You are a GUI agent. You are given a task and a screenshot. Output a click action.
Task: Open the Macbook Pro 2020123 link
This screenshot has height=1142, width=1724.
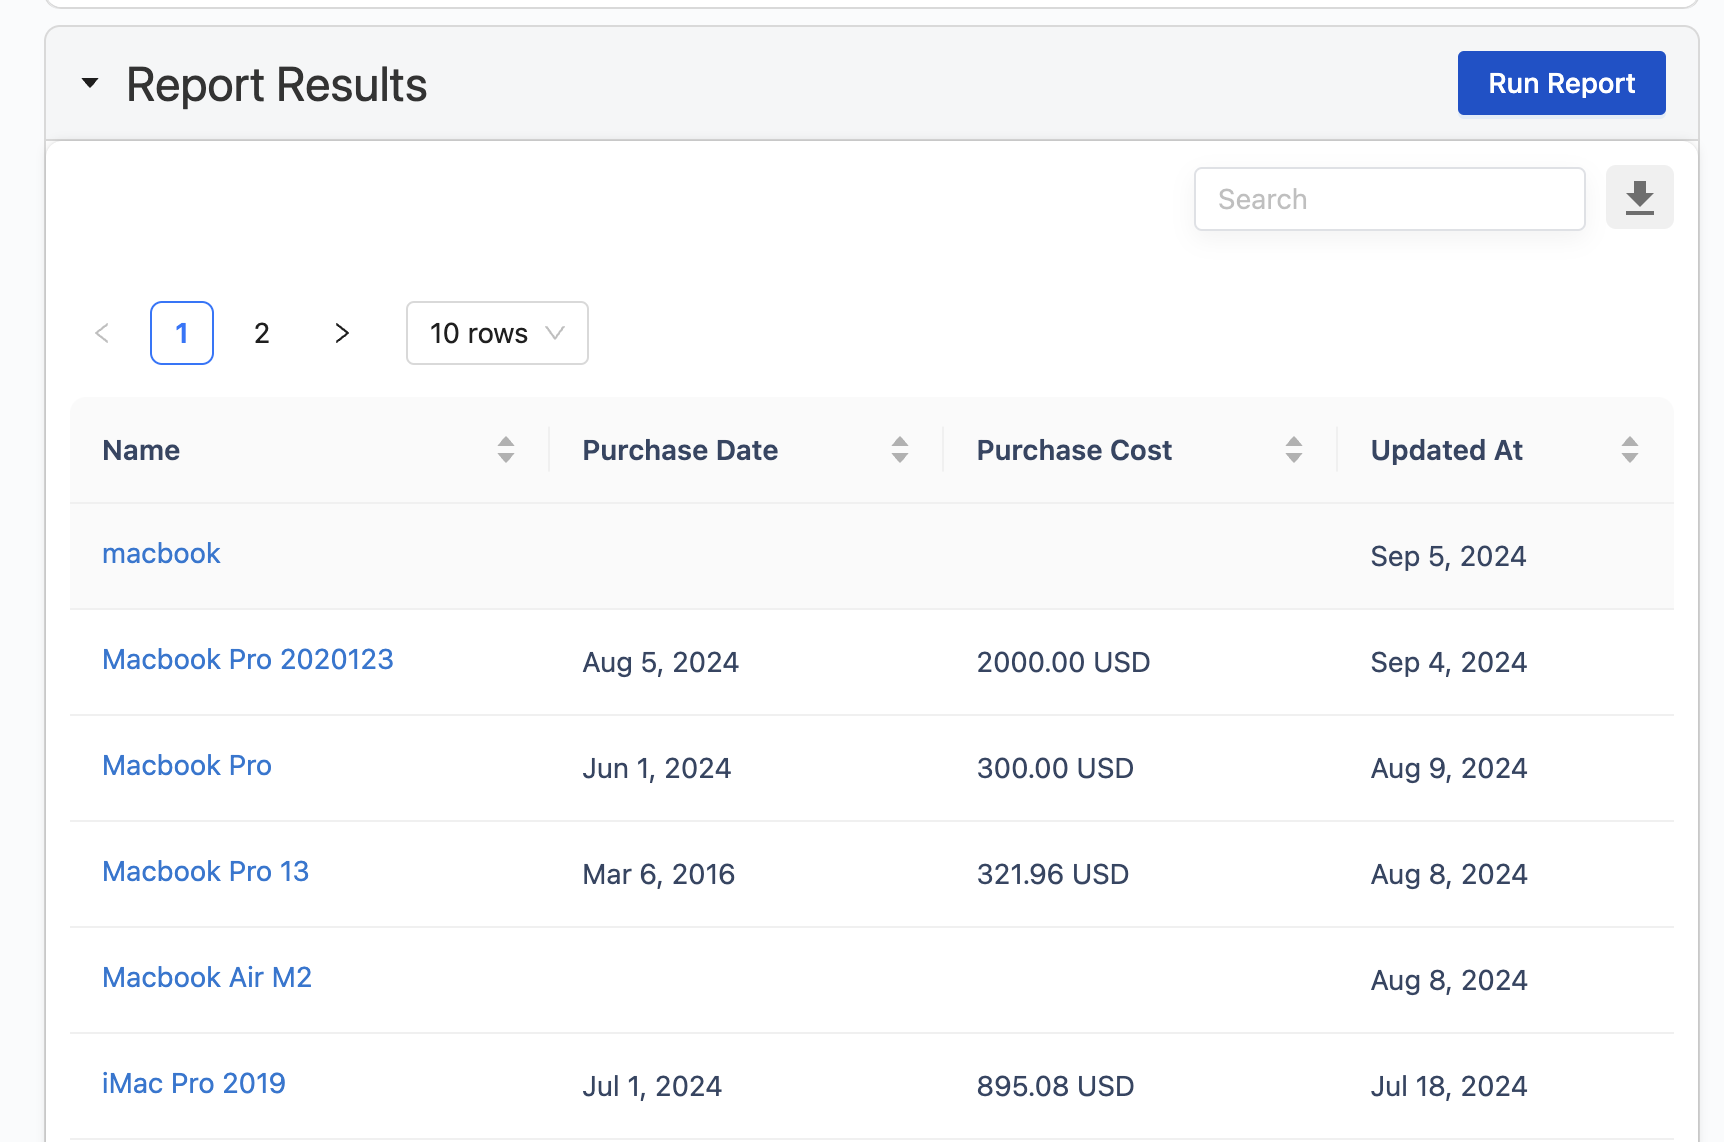click(248, 660)
